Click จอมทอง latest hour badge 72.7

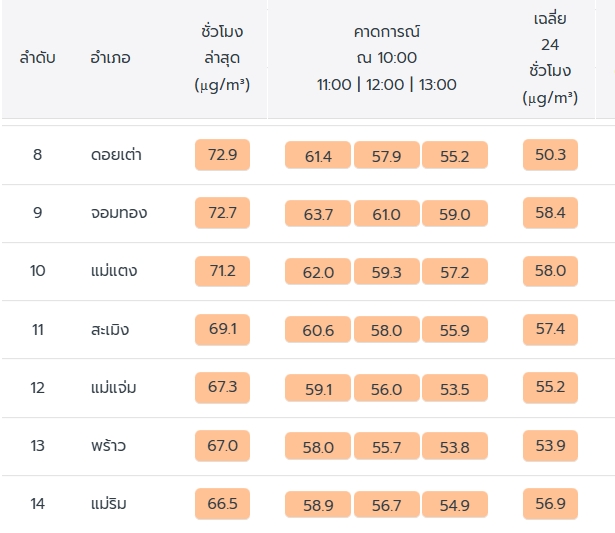click(x=222, y=213)
